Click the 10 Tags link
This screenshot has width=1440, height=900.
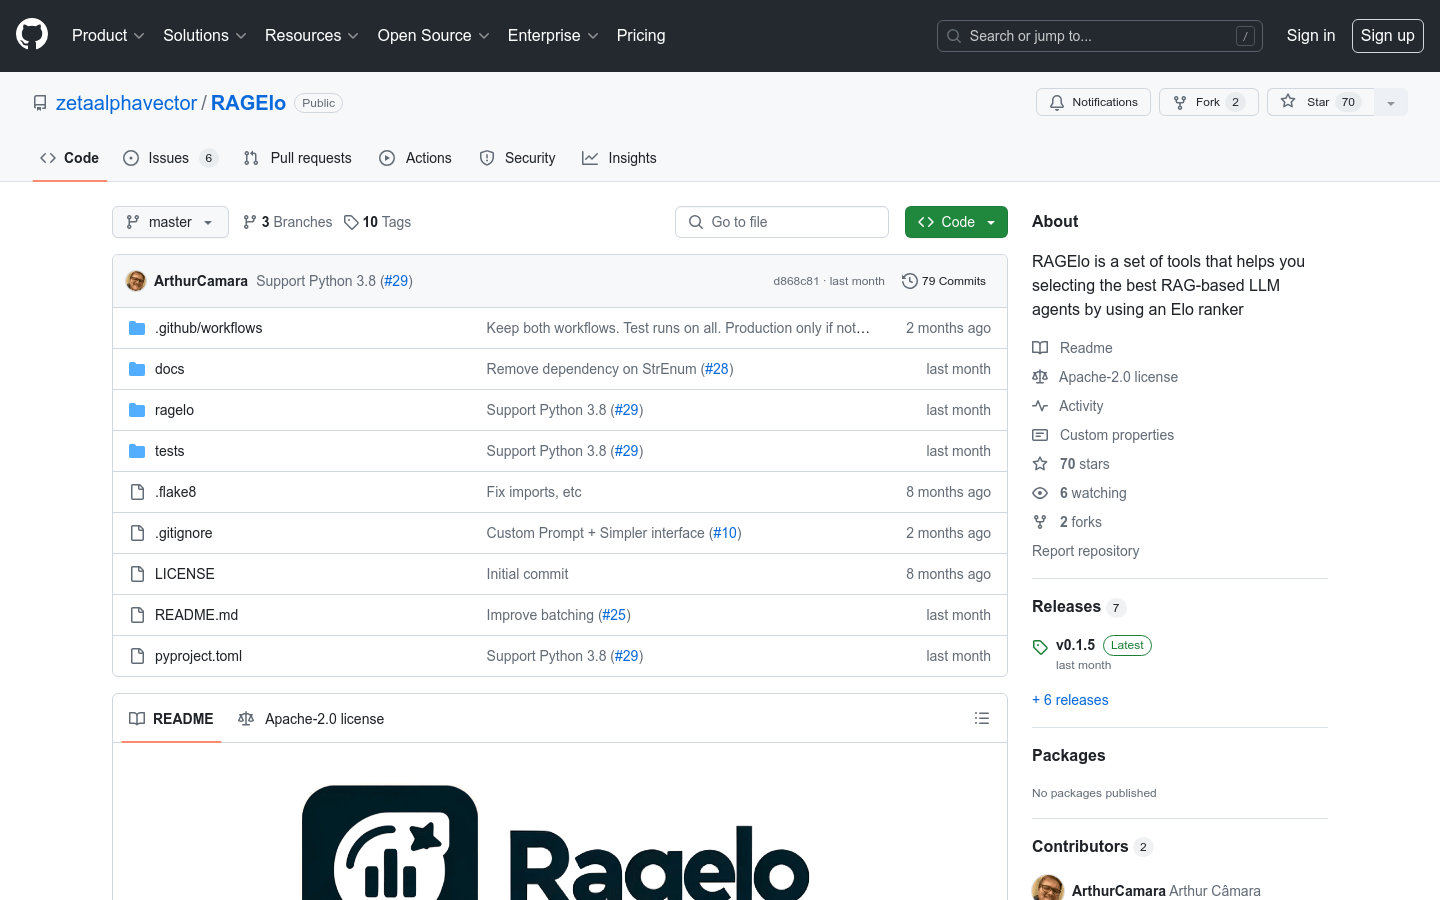377,222
